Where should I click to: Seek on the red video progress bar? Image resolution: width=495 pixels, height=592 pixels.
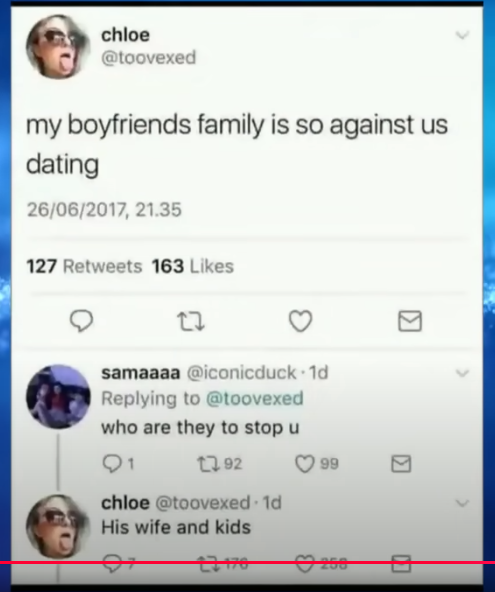[247, 563]
